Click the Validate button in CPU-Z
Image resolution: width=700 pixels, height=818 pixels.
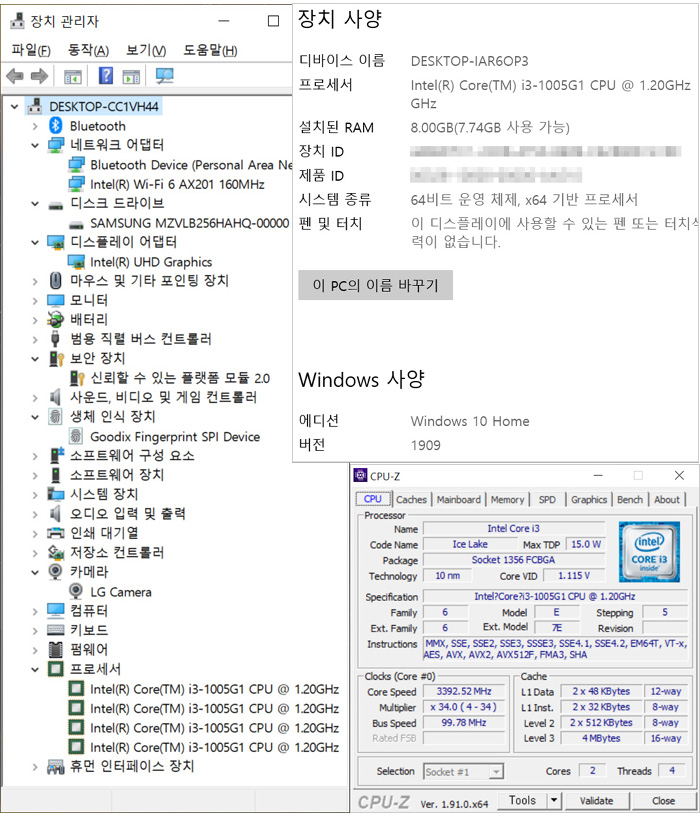tap(596, 801)
